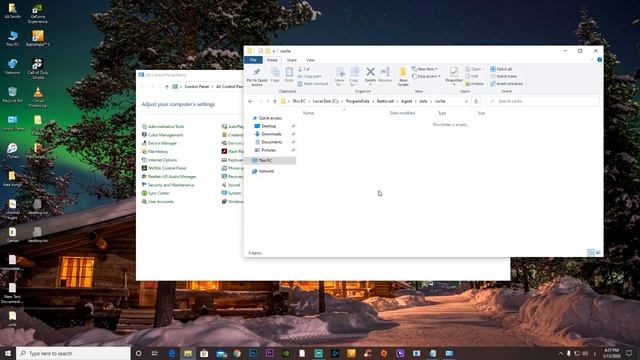Click the Explorer help question mark icon
The height and width of the screenshot is (360, 640).
pyautogui.click(x=600, y=60)
